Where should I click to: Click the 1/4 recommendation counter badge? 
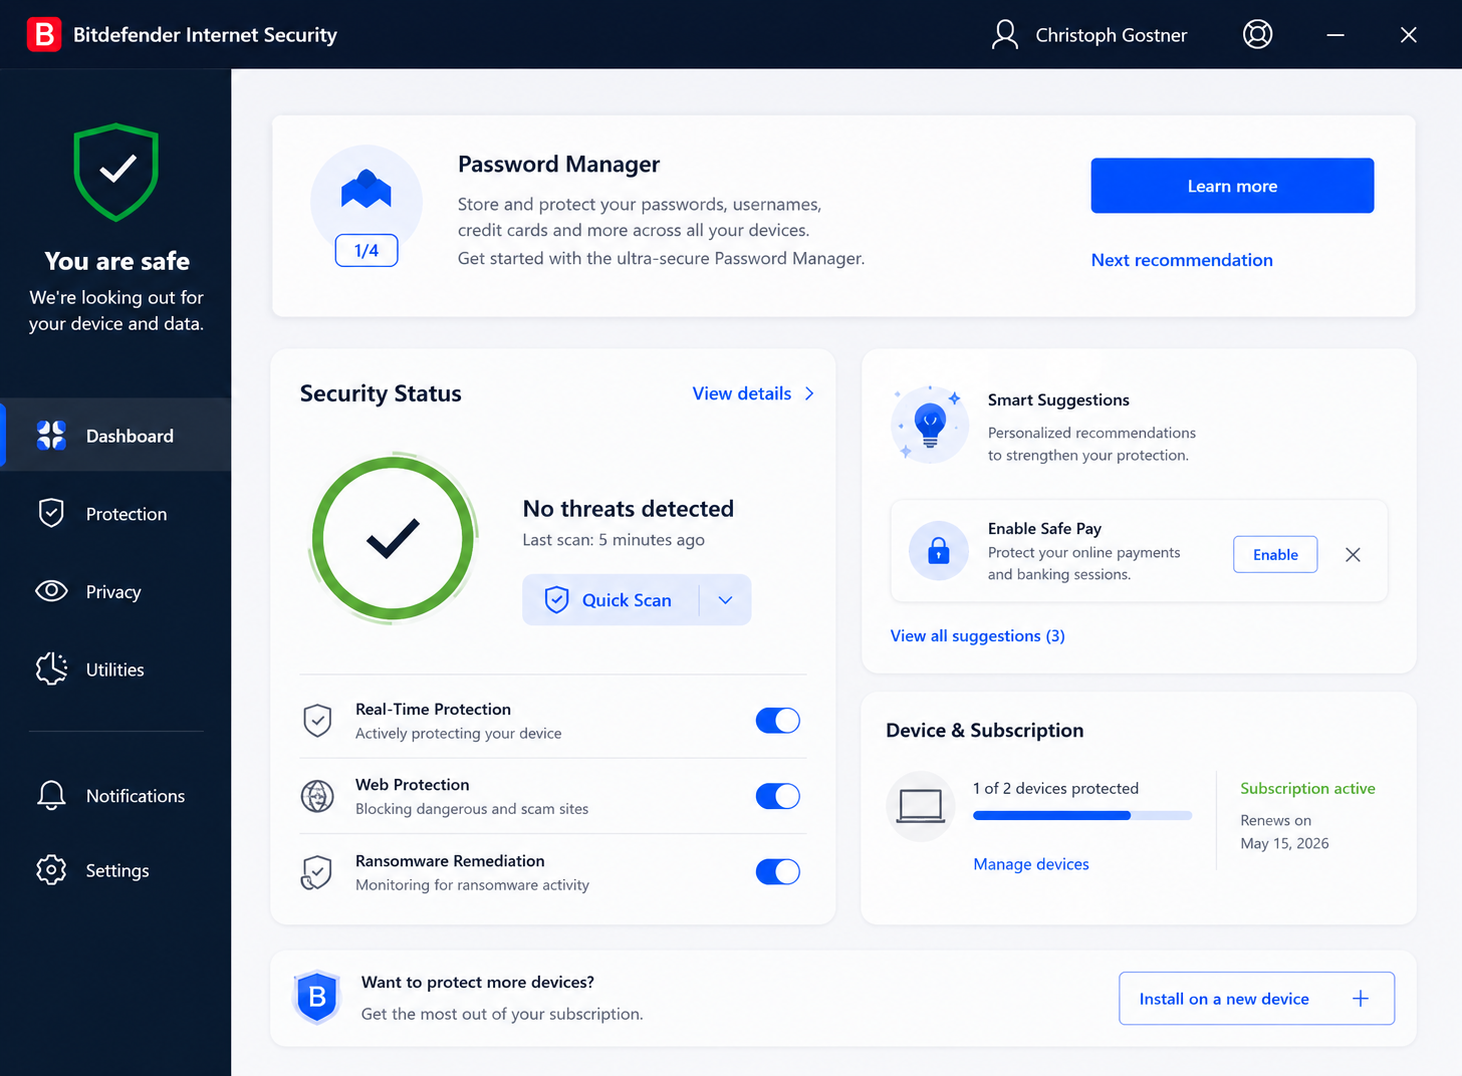click(366, 250)
